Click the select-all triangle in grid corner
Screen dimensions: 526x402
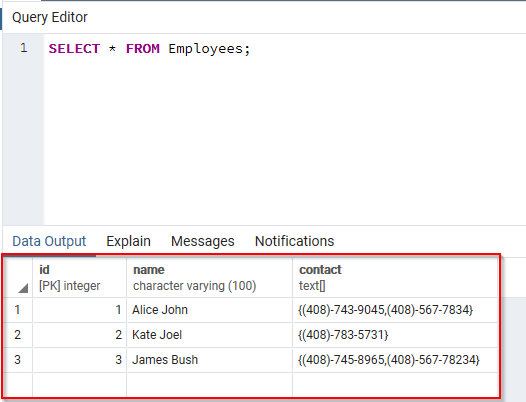tap(23, 288)
